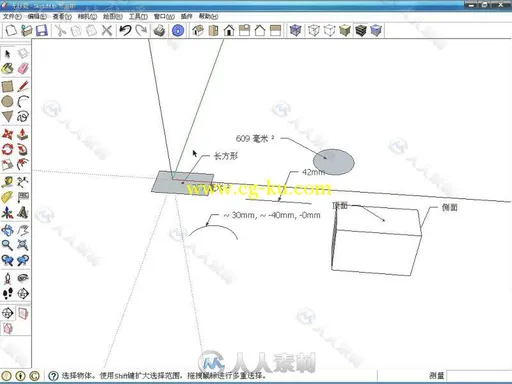The image size is (512, 384).
Task: Open the 文件 (File) menu
Action: (x=12, y=16)
